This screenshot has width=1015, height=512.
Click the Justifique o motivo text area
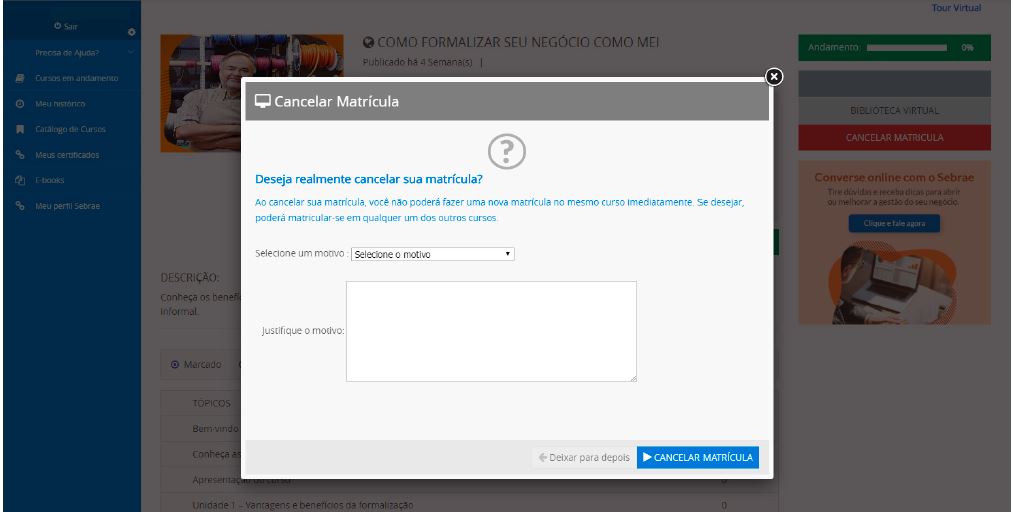(x=491, y=331)
